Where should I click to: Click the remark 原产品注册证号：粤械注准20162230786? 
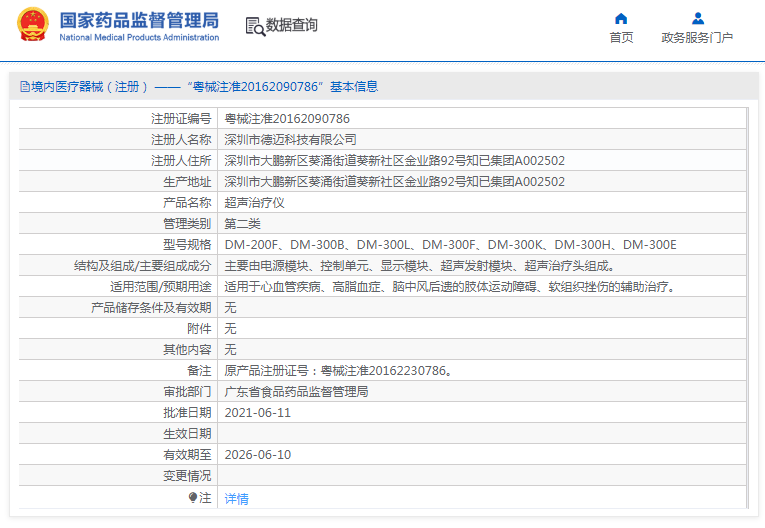pyautogui.click(x=338, y=370)
